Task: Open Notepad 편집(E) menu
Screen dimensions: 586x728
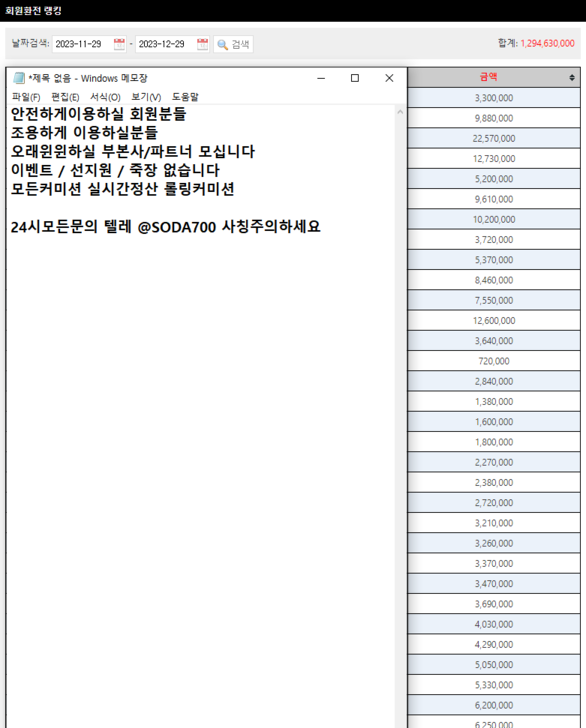Action: (x=65, y=97)
